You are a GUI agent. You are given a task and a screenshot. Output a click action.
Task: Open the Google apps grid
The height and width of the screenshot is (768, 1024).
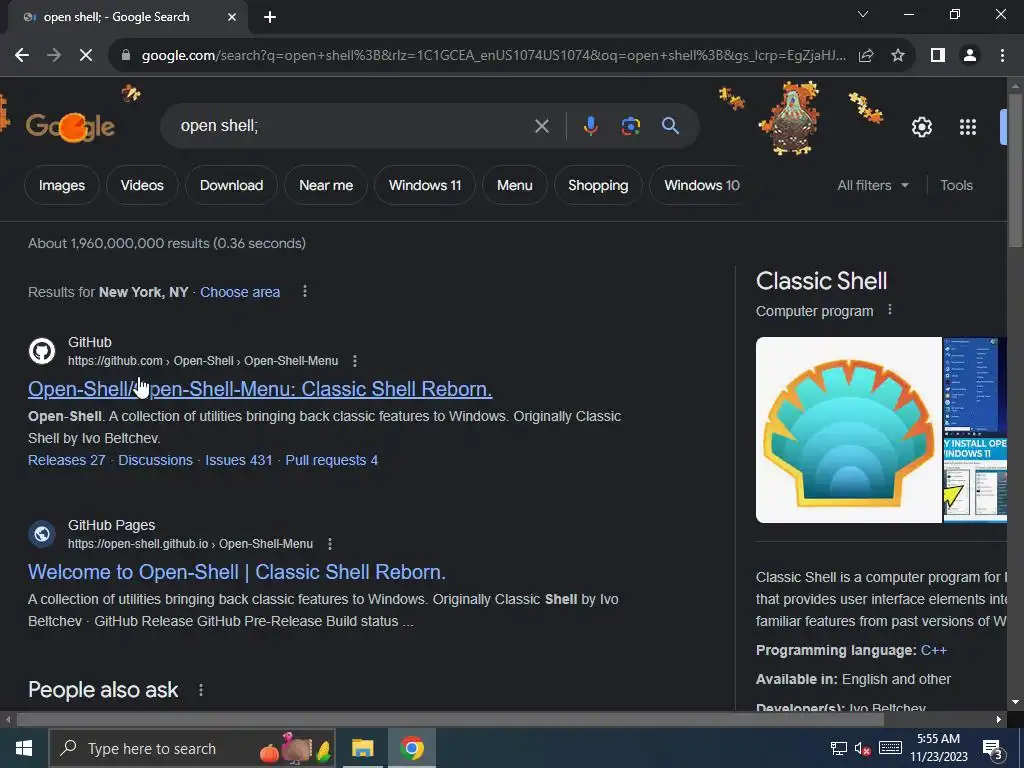point(968,127)
